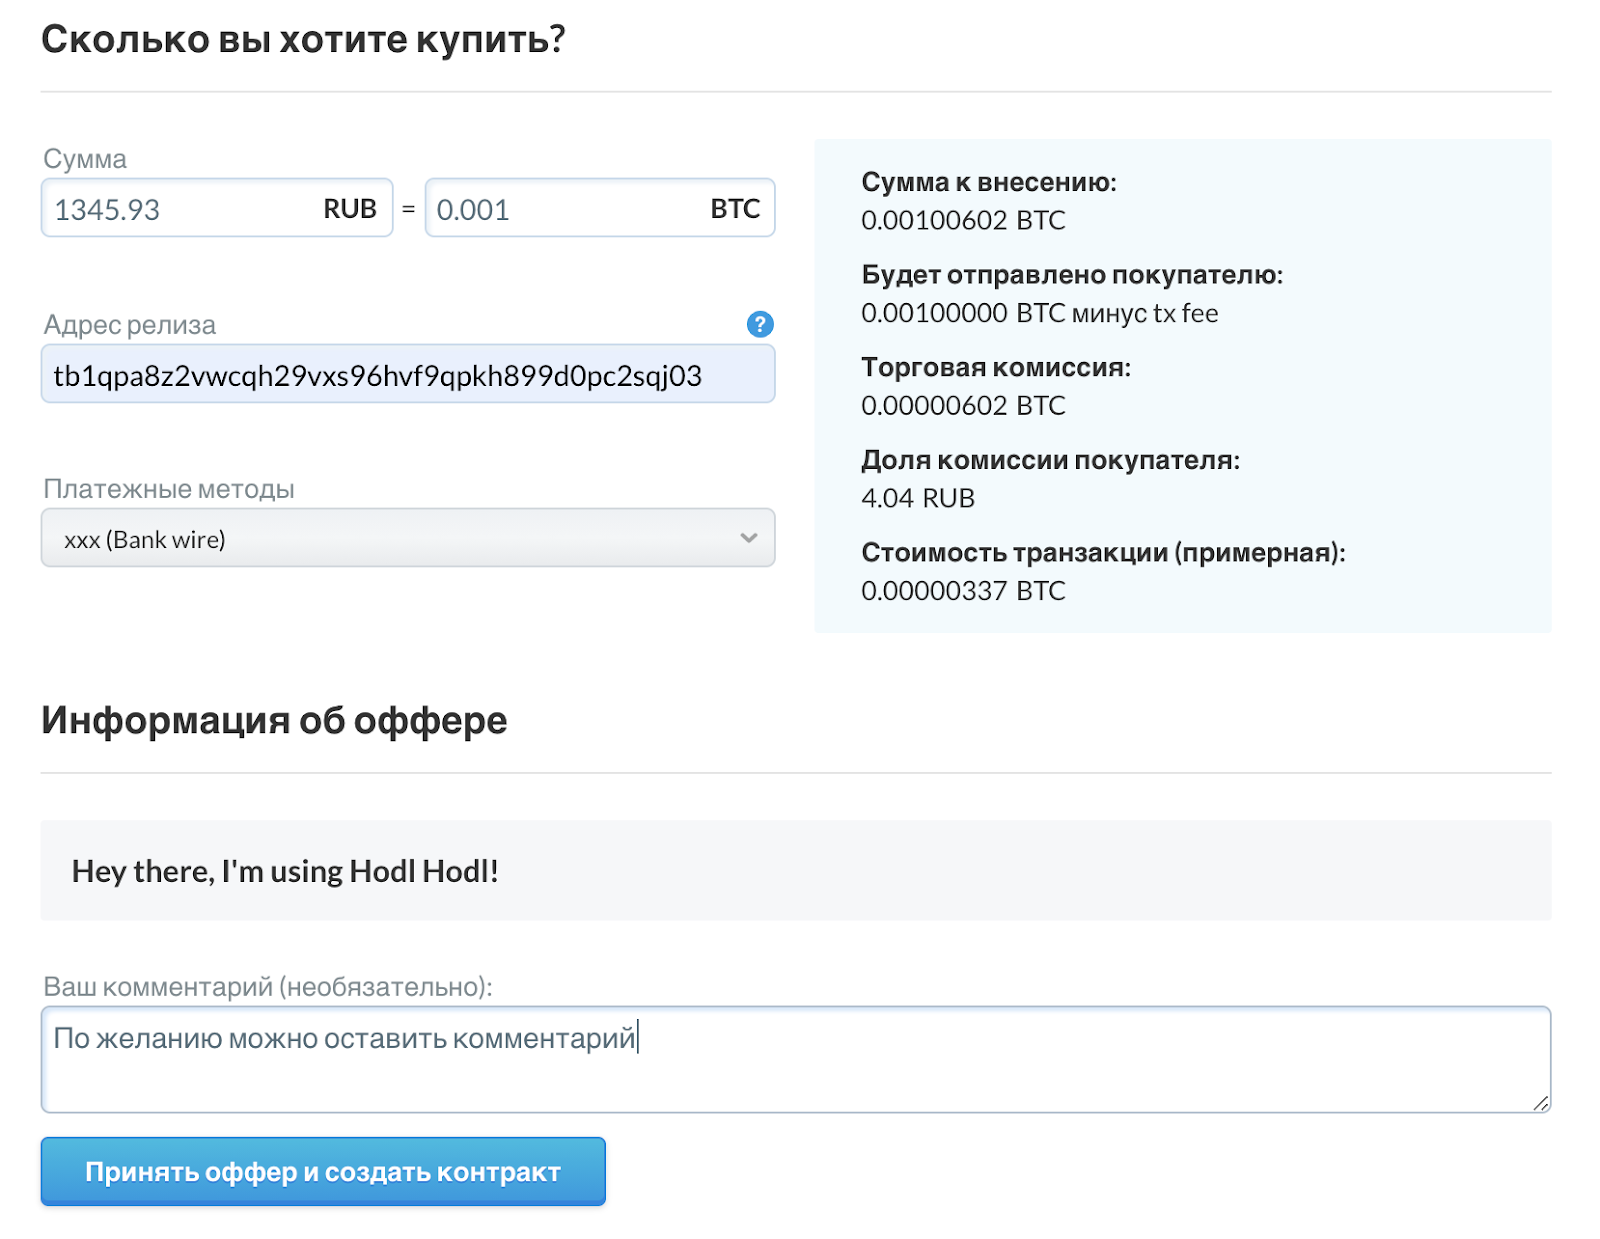Click the 'Hey there, I'm using Hodl Hodl!' text
This screenshot has width=1600, height=1239.
285,871
